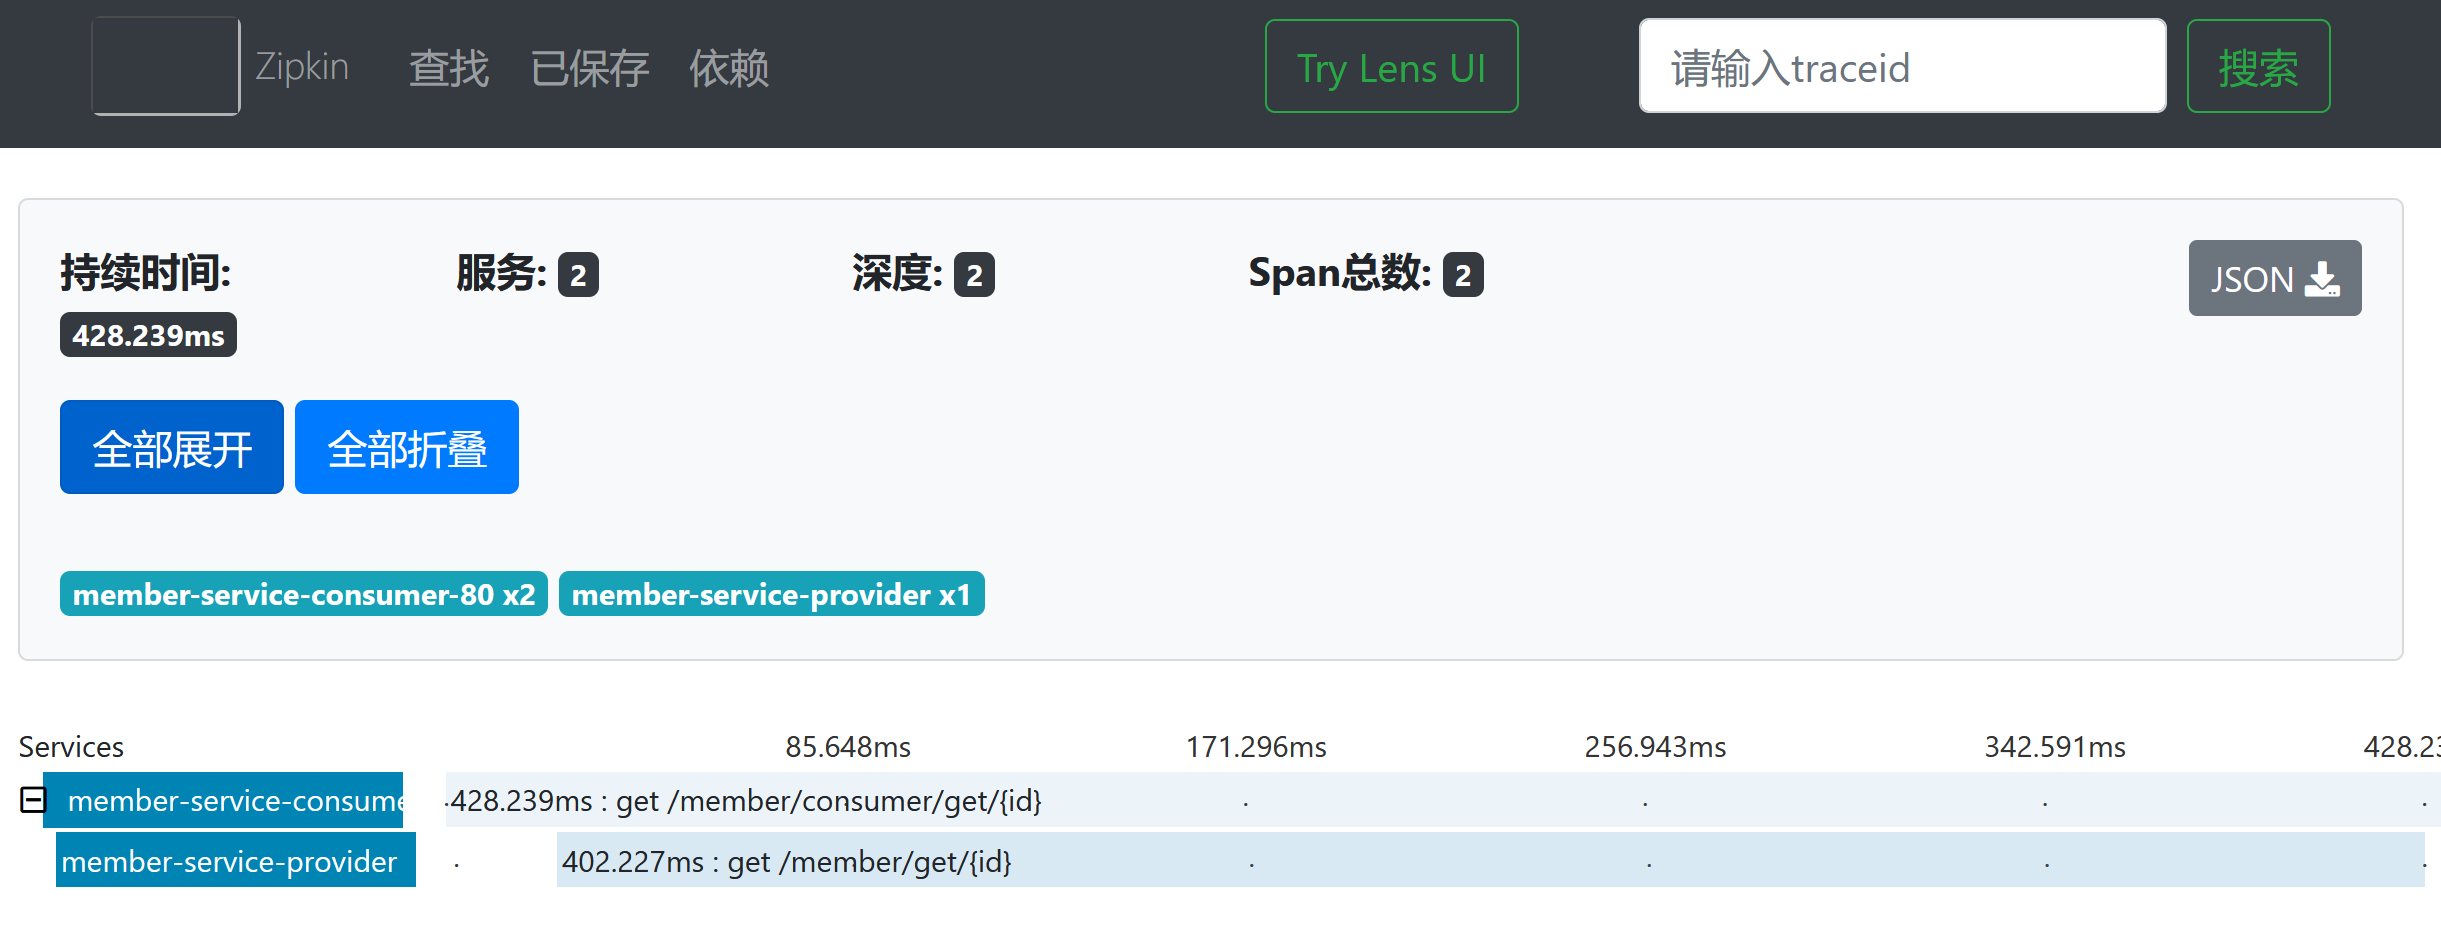The image size is (2441, 937).
Task: Open the 已保存 navigation tab
Action: (x=590, y=69)
